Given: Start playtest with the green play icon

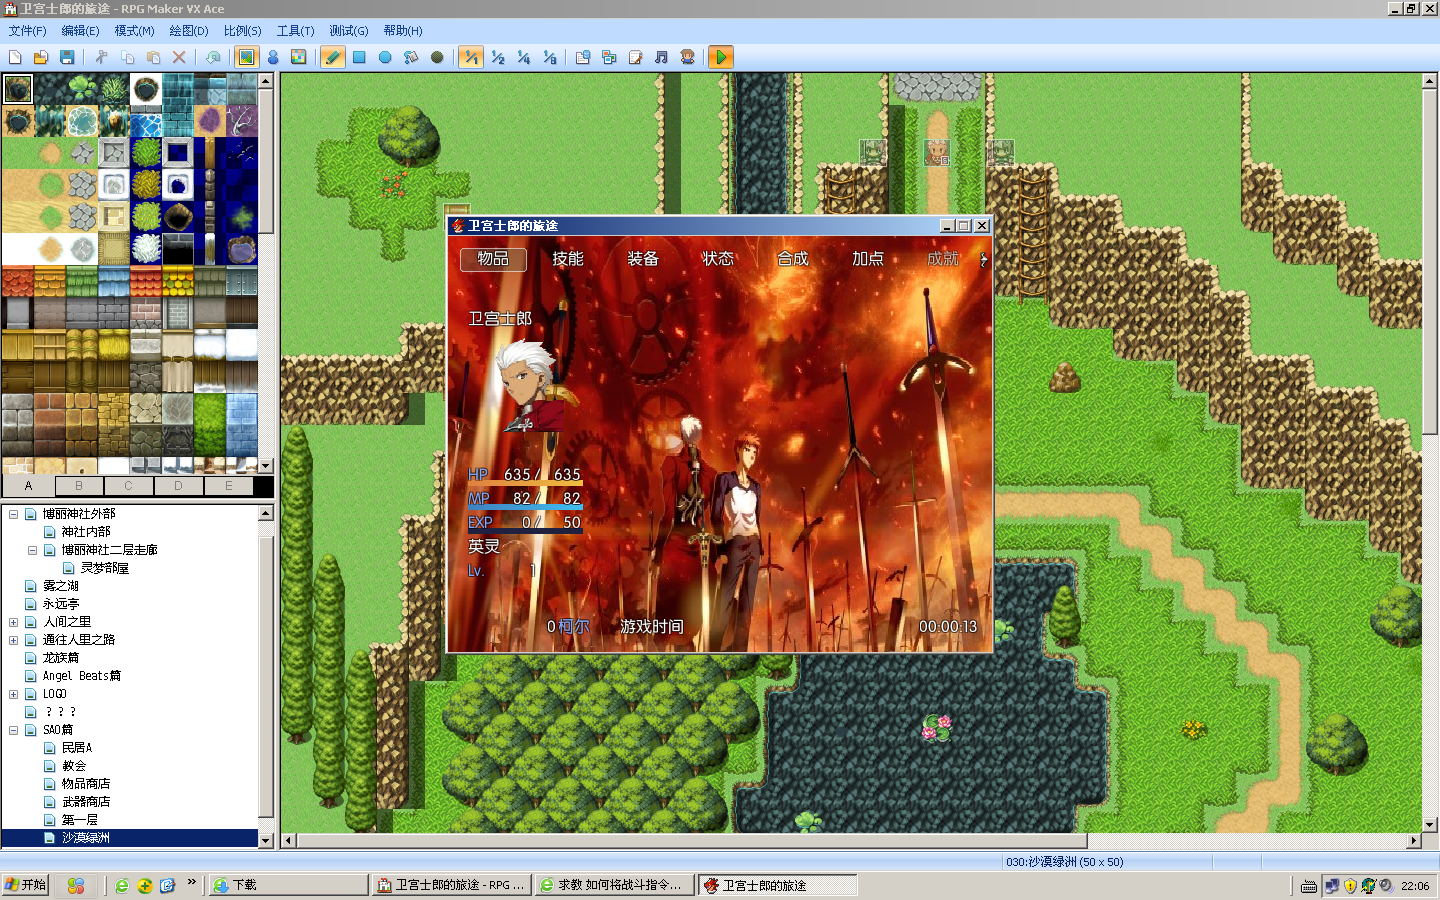Looking at the screenshot, I should 721,57.
